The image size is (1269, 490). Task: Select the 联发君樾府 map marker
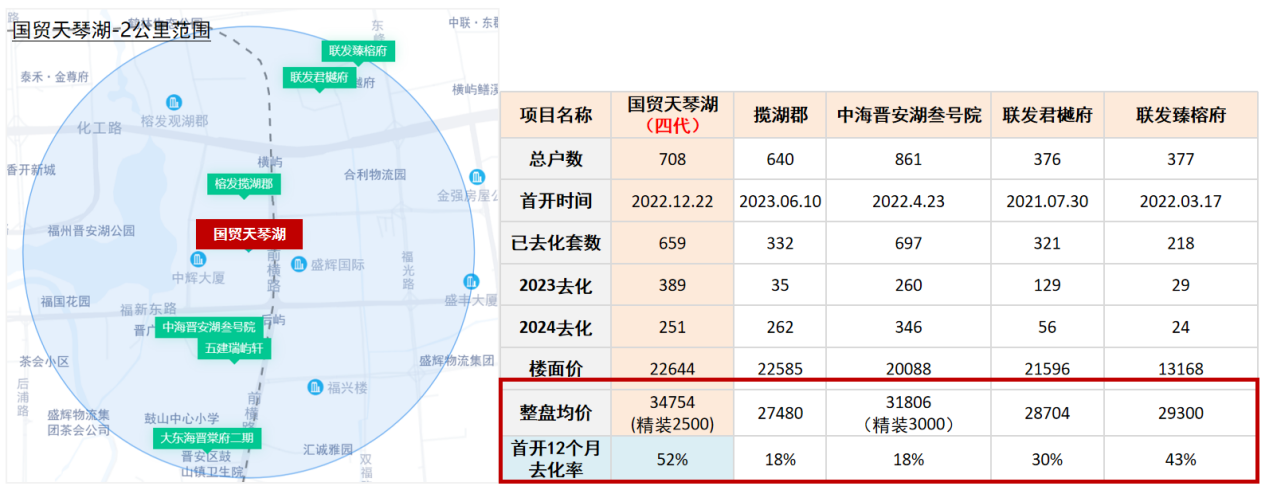(x=319, y=77)
